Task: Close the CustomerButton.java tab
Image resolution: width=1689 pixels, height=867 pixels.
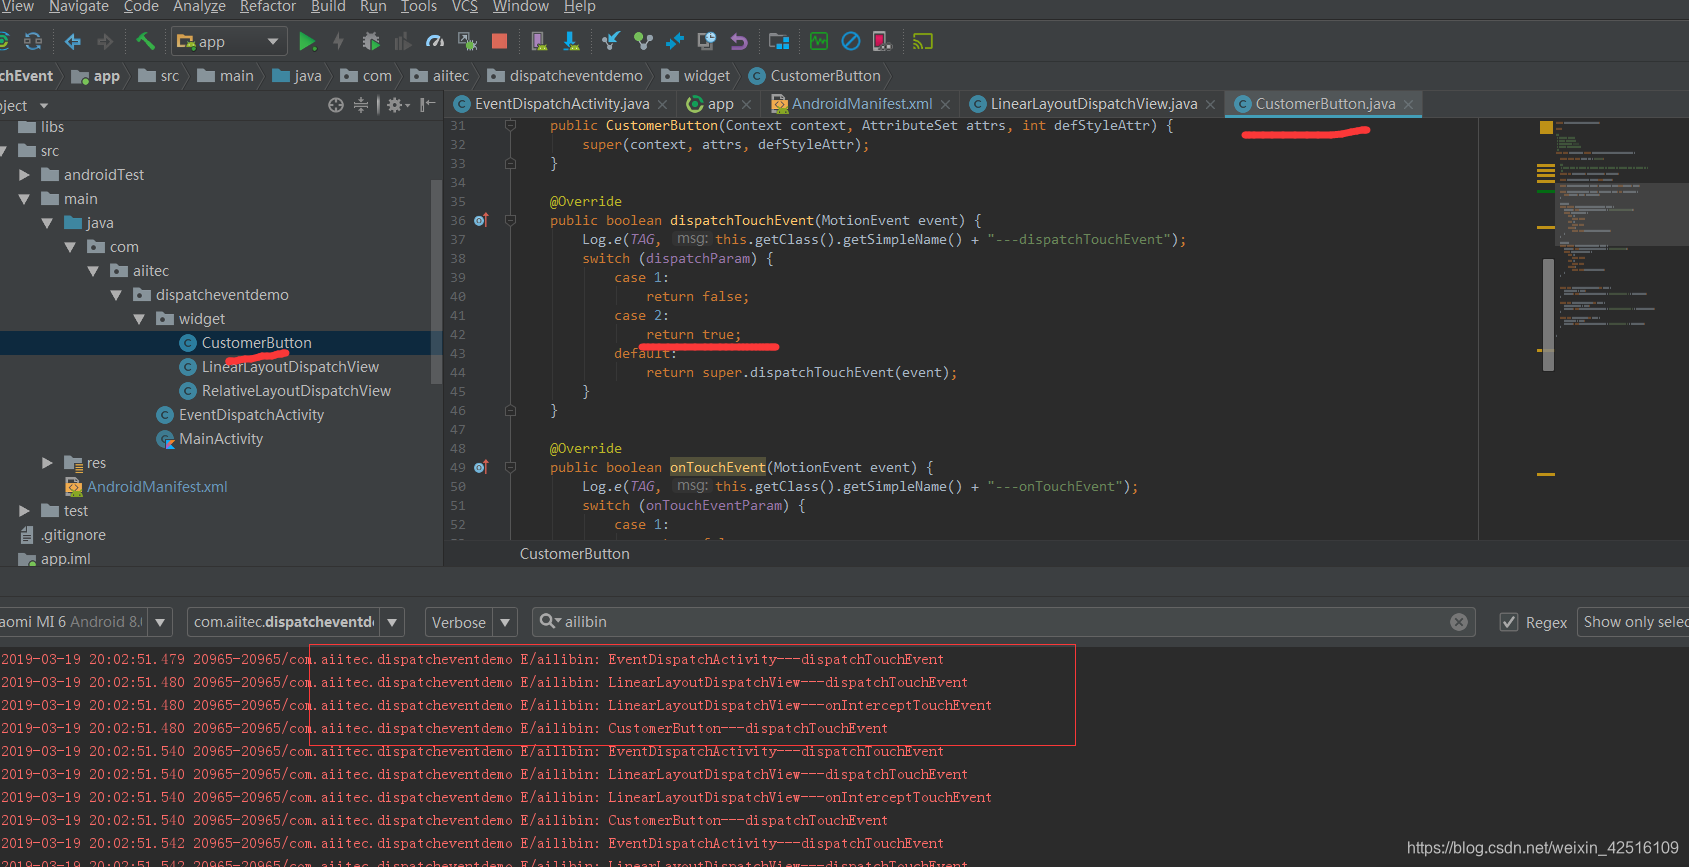Action: coord(1409,104)
